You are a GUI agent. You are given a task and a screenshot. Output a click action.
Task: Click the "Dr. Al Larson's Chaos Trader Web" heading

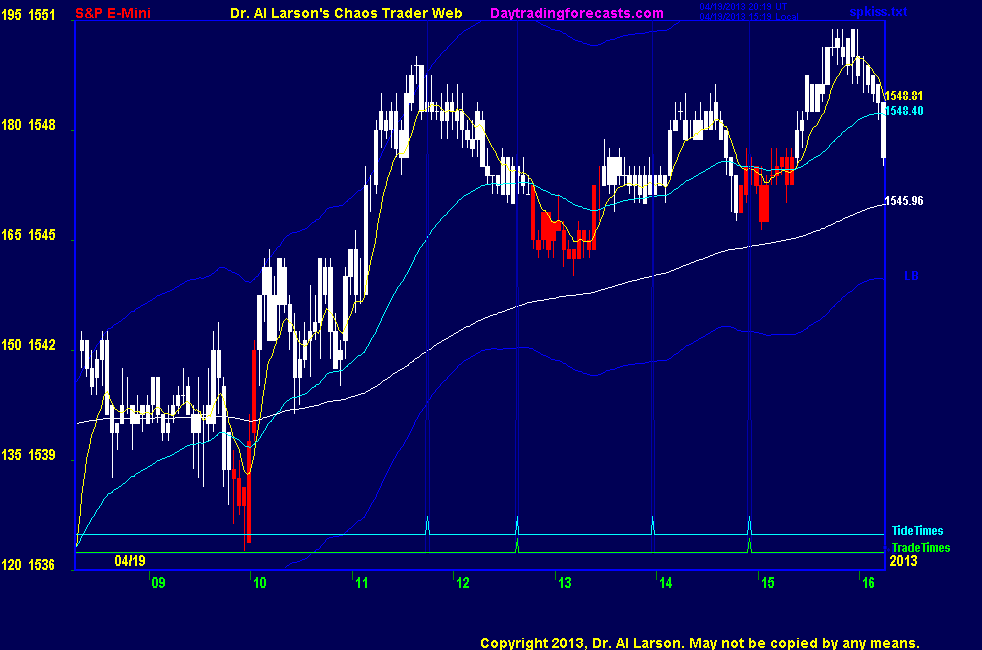(346, 13)
